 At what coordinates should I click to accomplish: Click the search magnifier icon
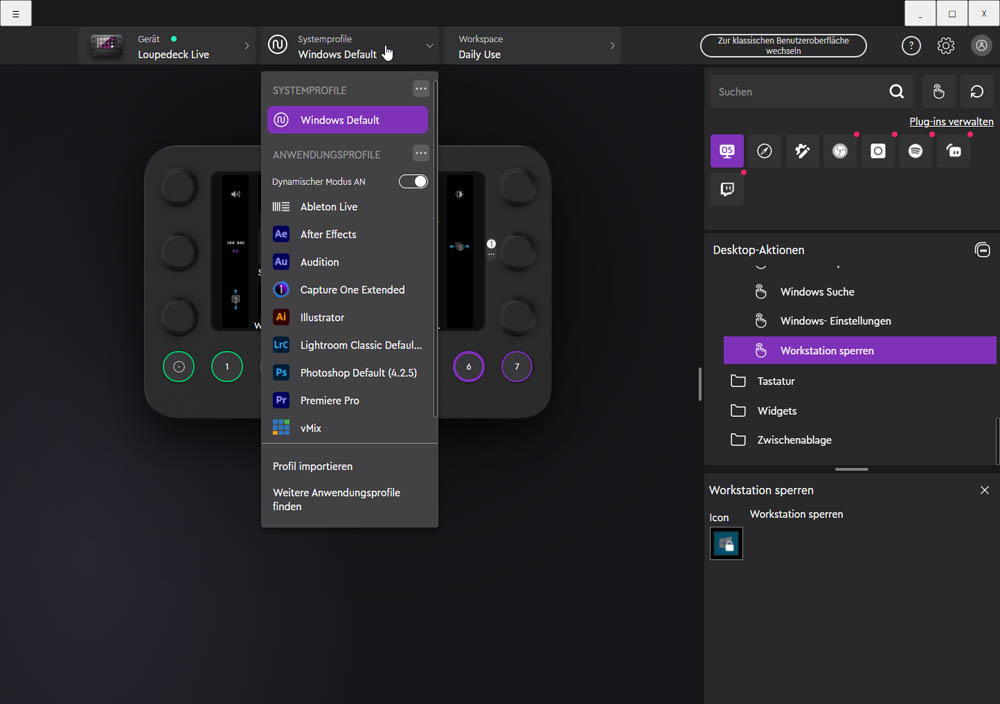coord(897,92)
